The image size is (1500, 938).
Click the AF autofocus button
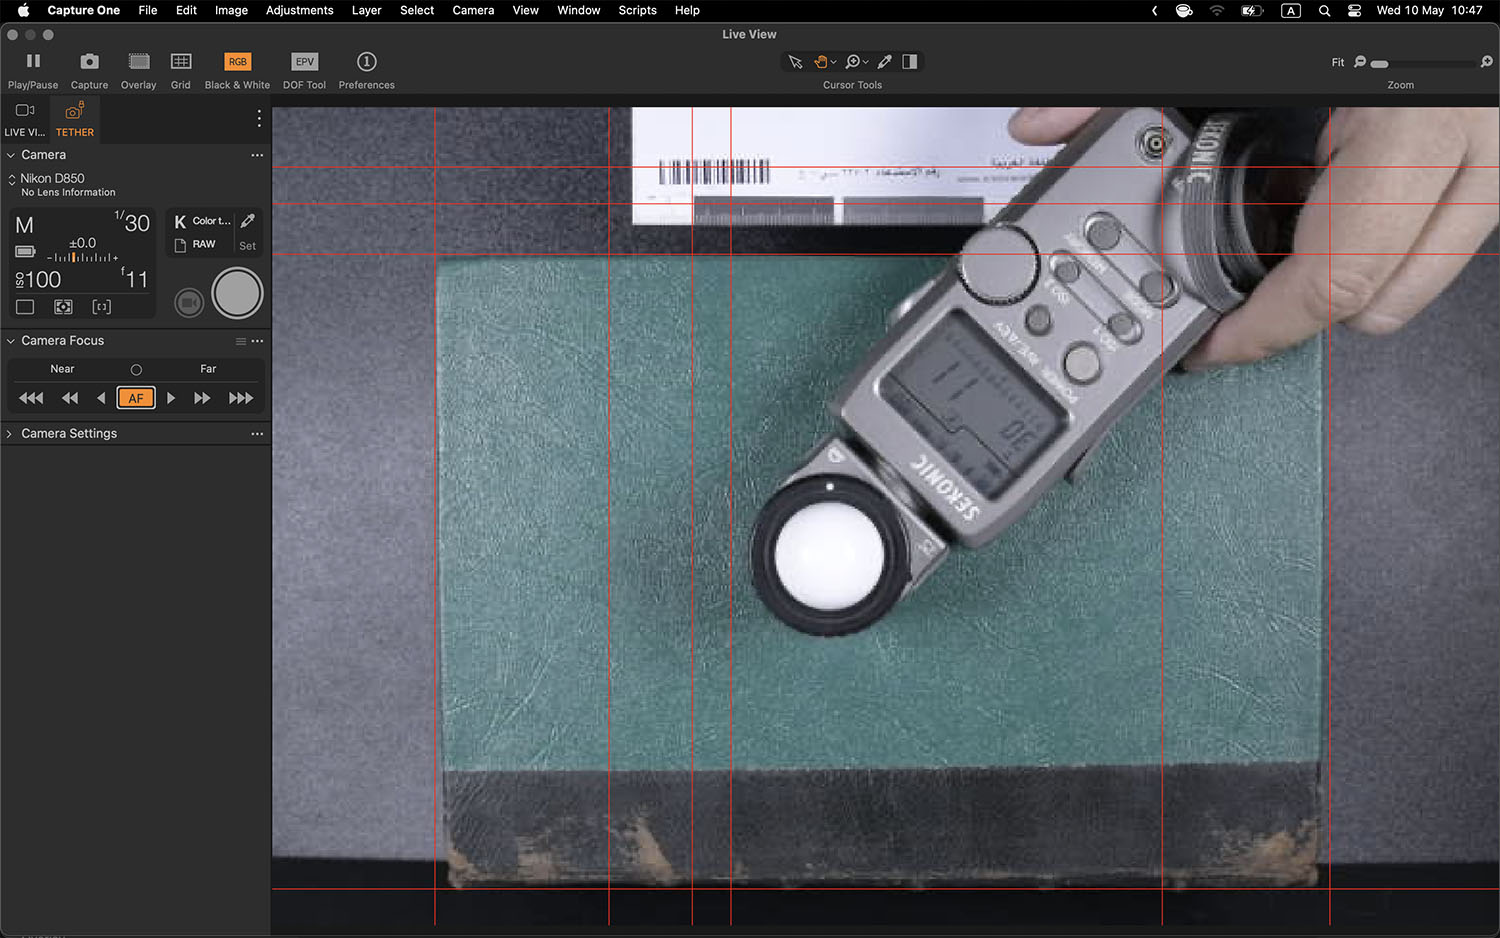pos(136,398)
